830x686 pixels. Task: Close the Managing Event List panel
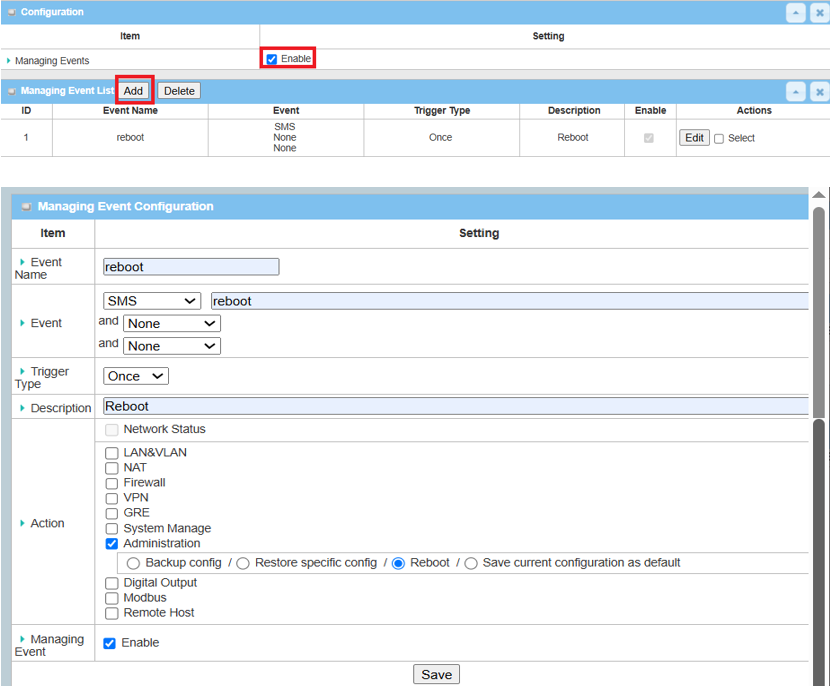point(818,92)
